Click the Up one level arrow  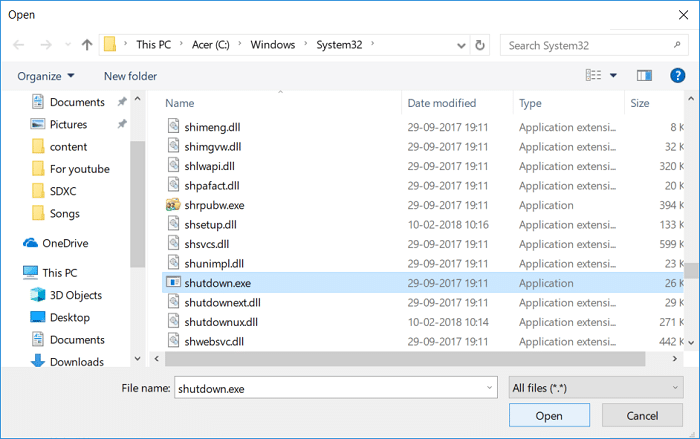pyautogui.click(x=87, y=45)
